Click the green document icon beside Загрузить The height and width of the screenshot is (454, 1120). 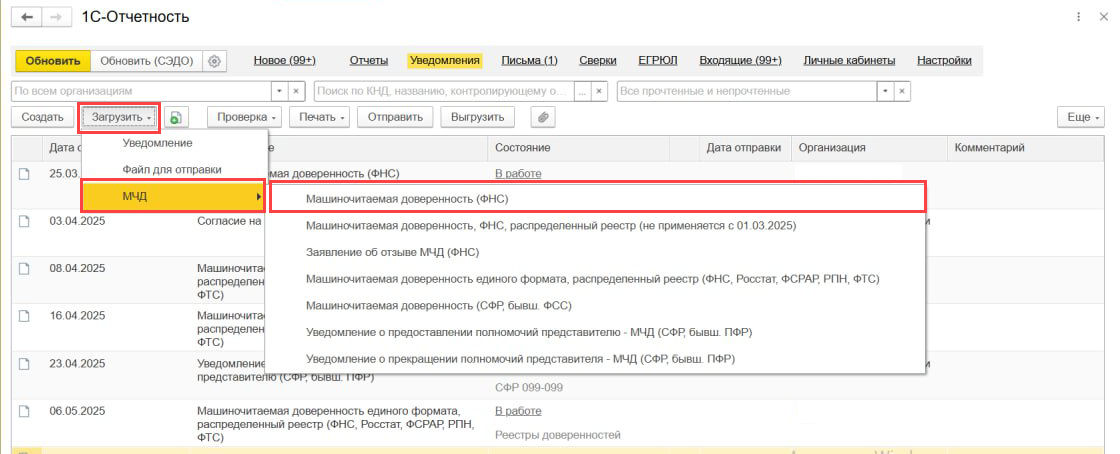click(x=175, y=117)
